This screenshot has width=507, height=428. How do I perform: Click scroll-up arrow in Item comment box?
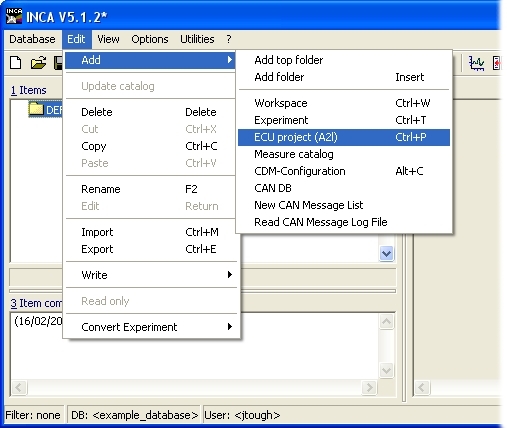[386, 321]
